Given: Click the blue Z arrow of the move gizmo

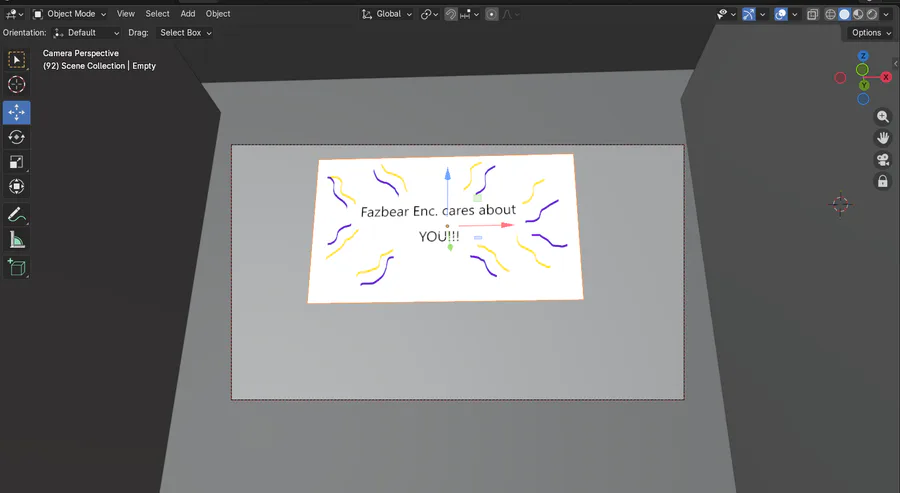Looking at the screenshot, I should click(448, 174).
